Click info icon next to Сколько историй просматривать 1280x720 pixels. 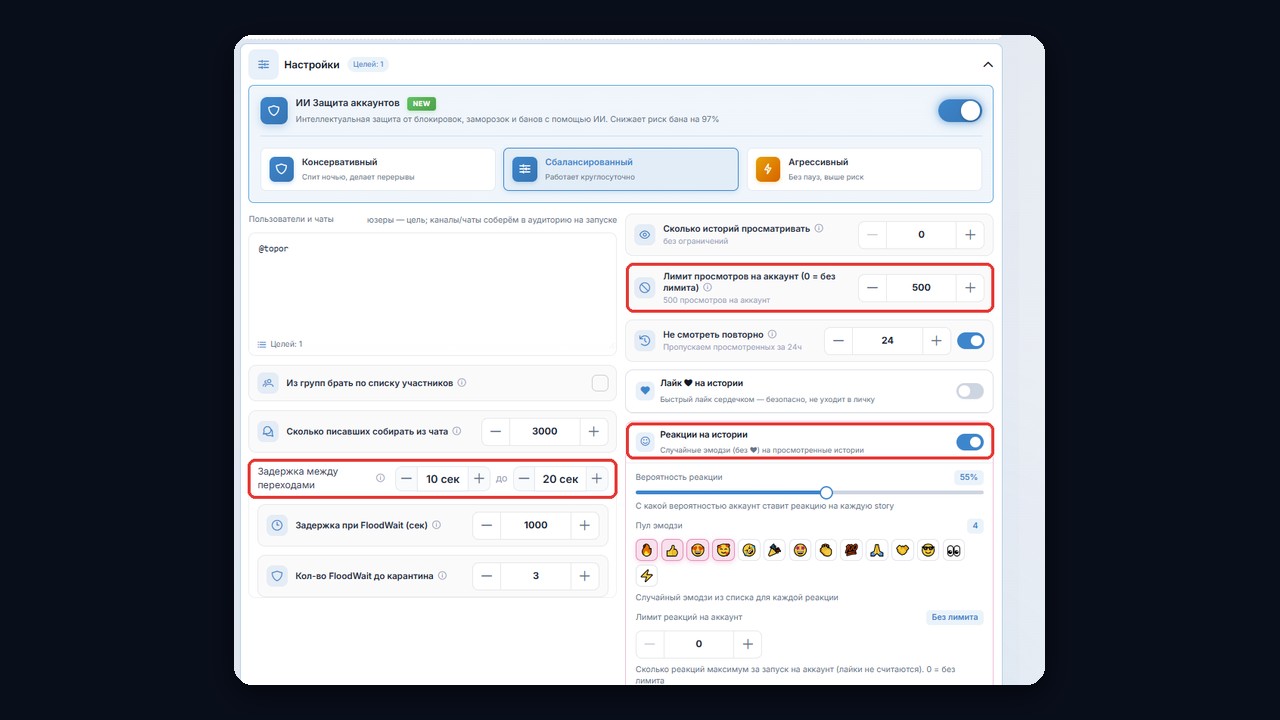819,228
